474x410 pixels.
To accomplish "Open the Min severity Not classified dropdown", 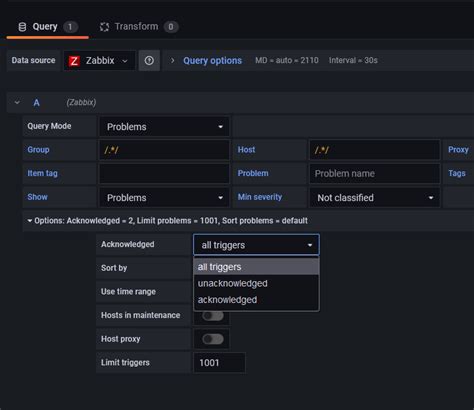I will pos(375,198).
